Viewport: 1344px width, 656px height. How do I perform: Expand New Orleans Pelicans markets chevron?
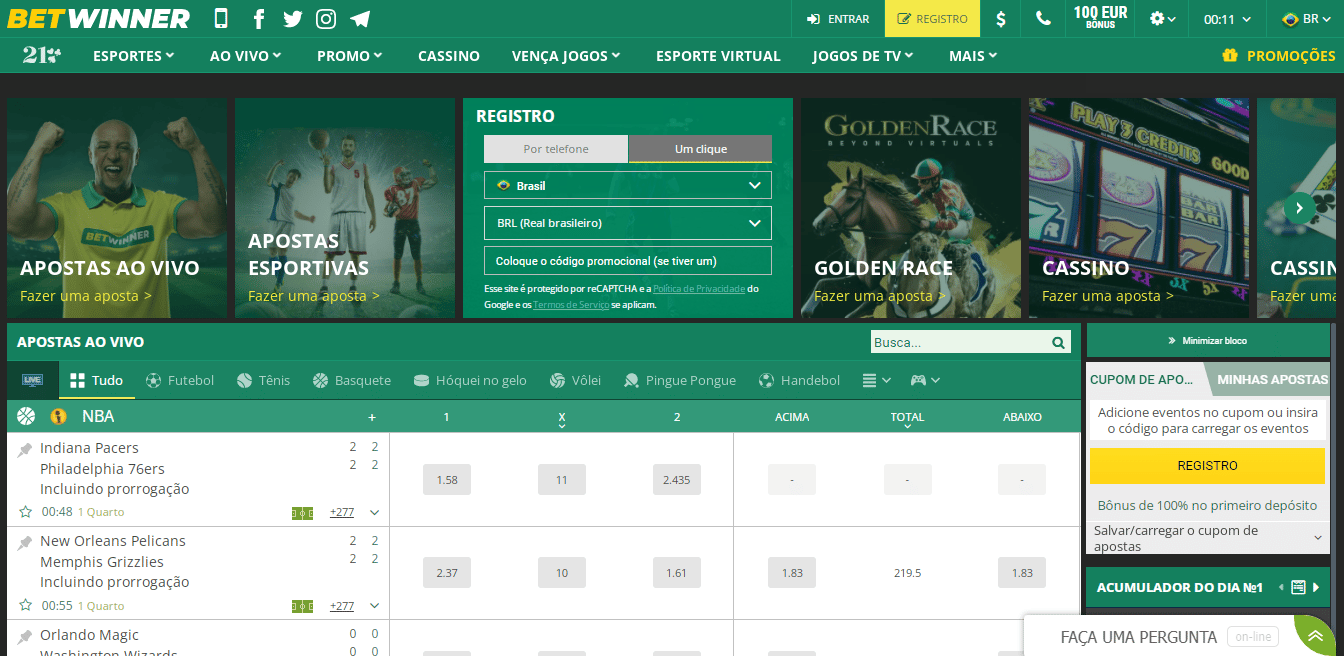tap(375, 606)
